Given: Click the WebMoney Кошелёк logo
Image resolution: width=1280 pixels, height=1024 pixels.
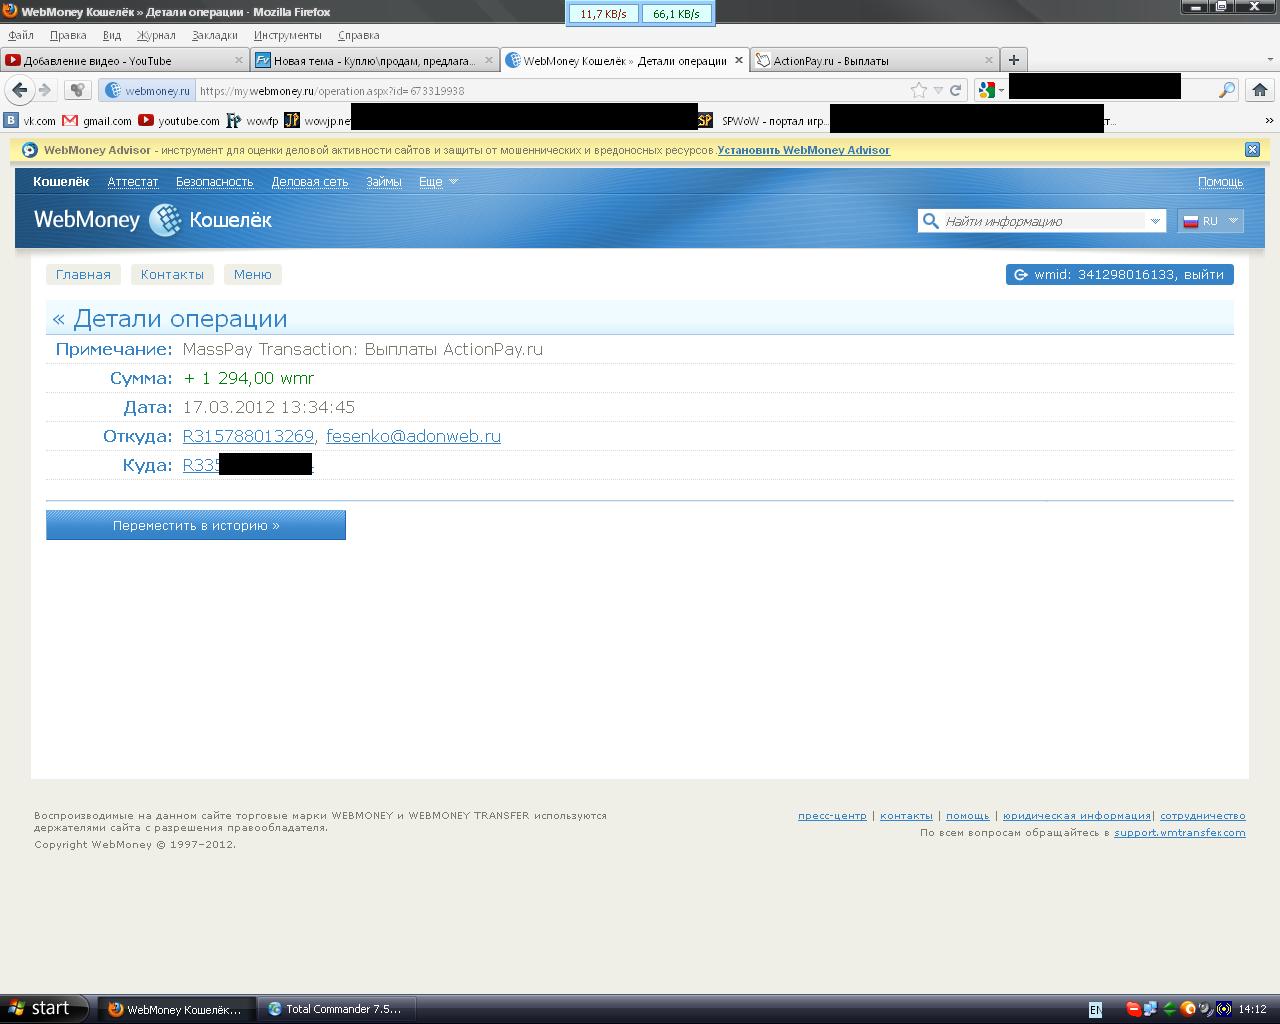Looking at the screenshot, I should (x=153, y=220).
